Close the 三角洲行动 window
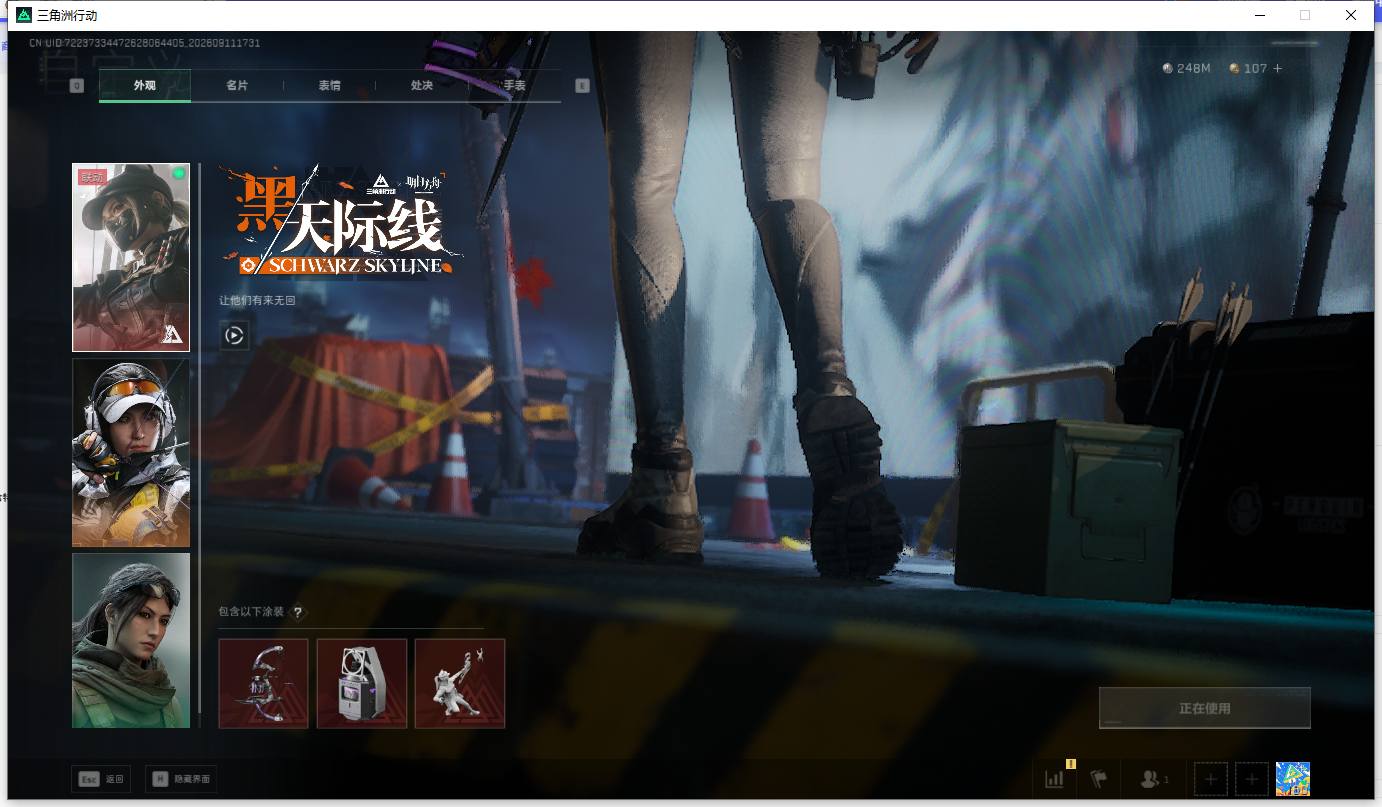Image resolution: width=1382 pixels, height=807 pixels. click(1351, 15)
